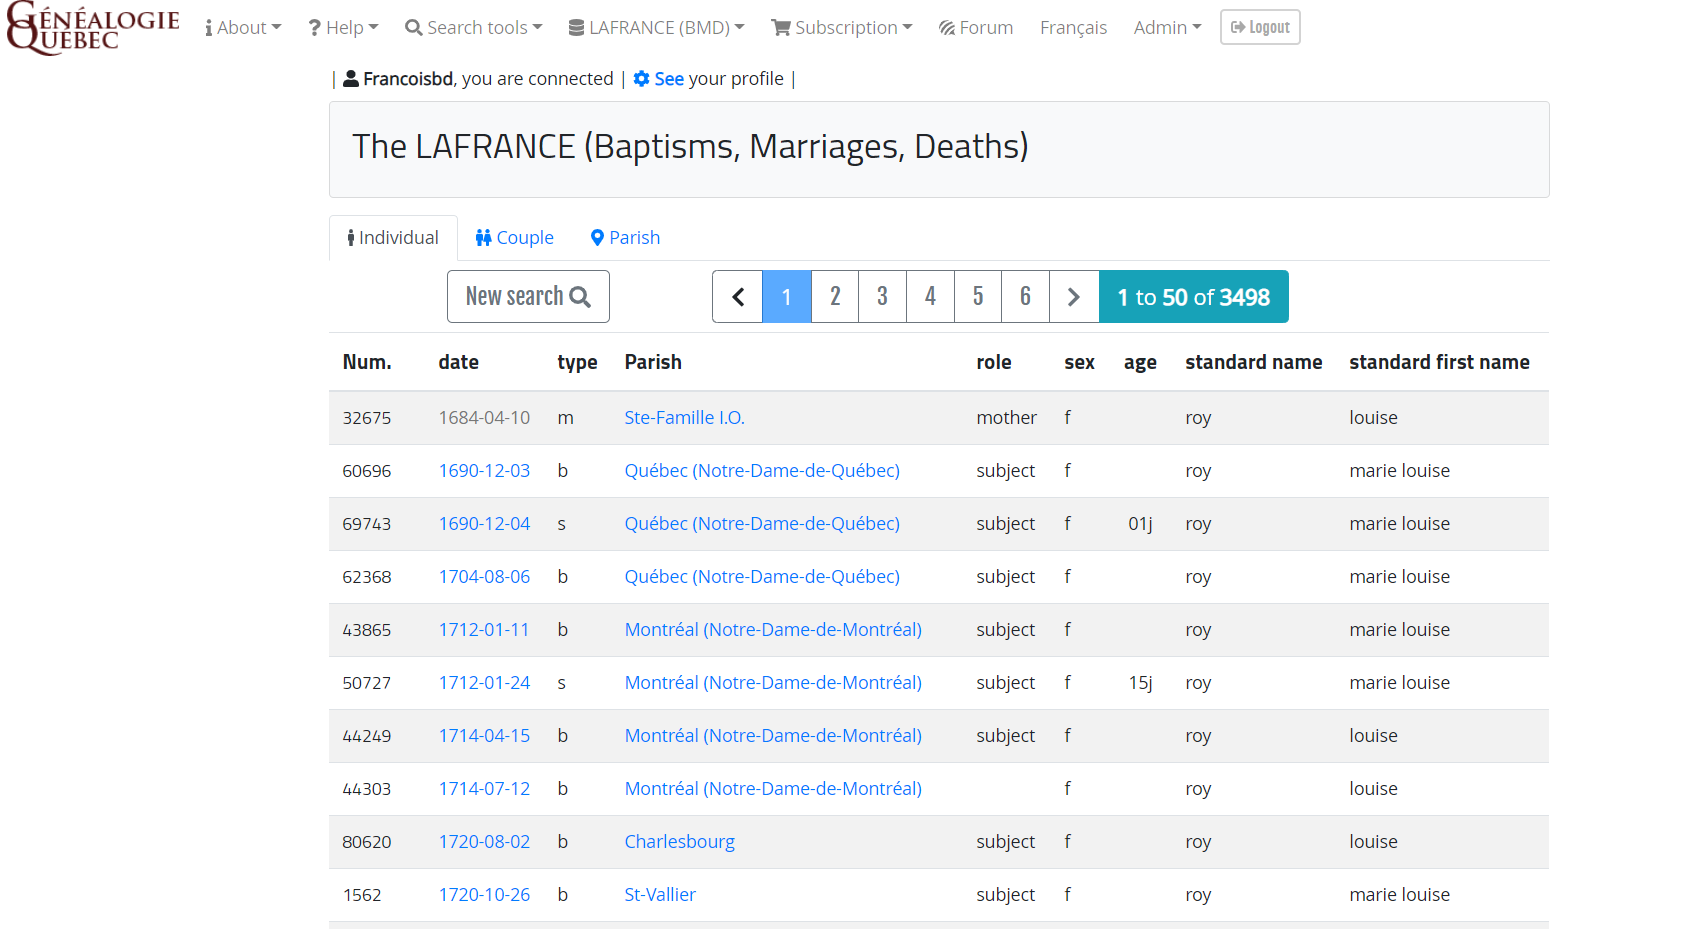Open the St-Vallier parish link
Viewport: 1689px width, 929px height.
click(660, 895)
